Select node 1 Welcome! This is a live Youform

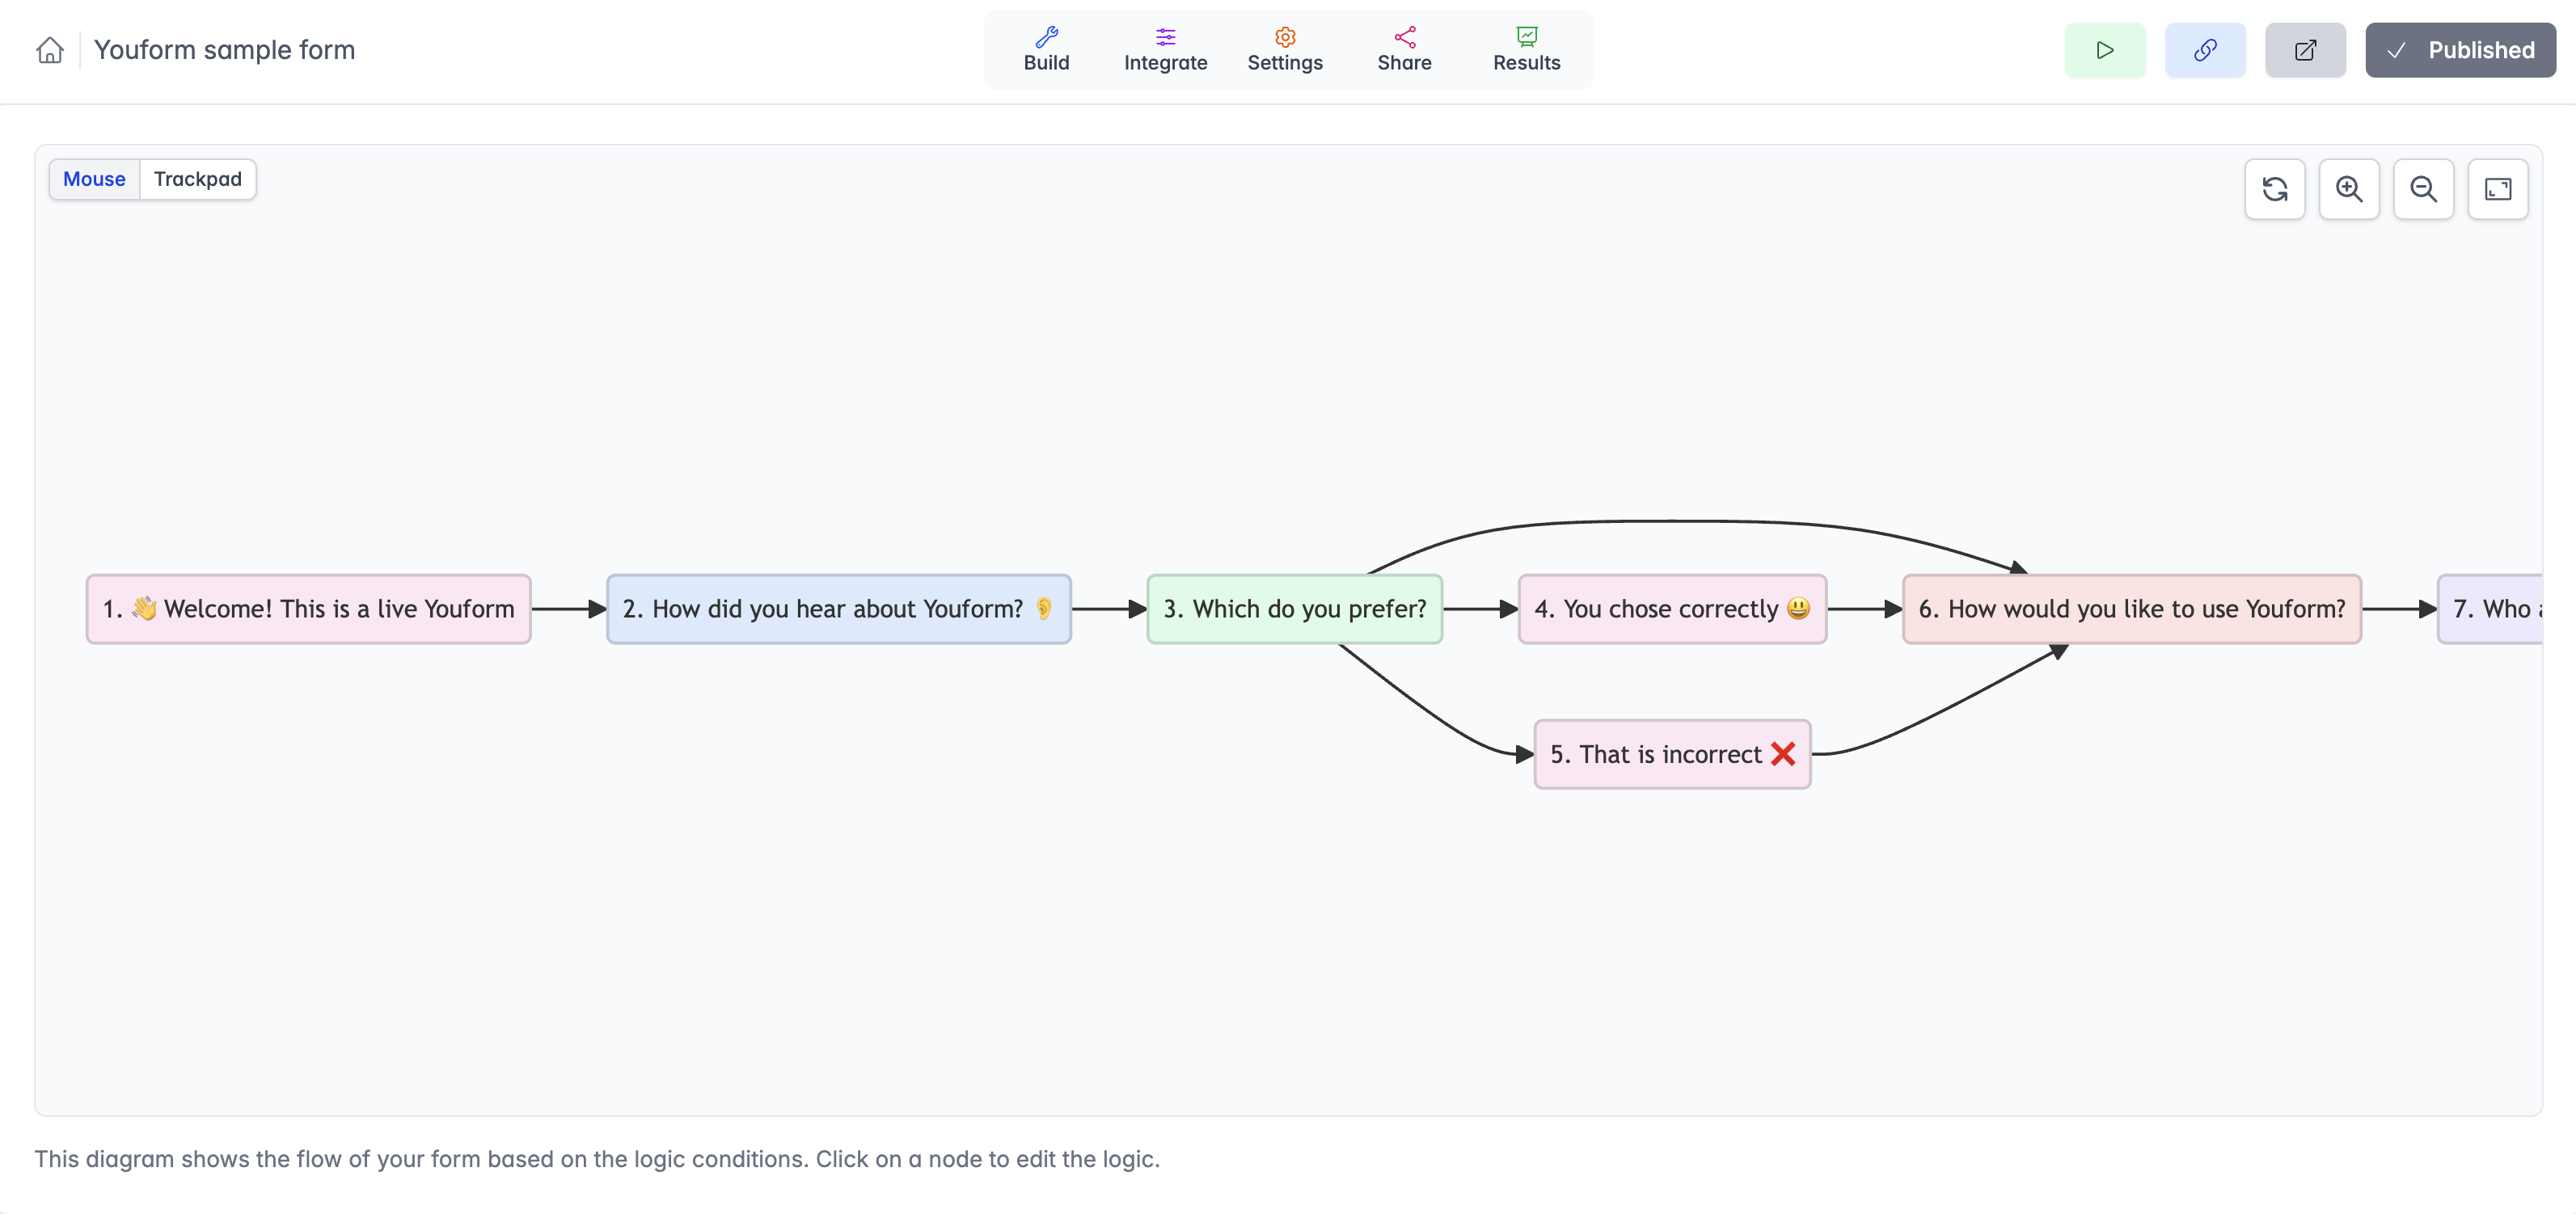tap(309, 609)
